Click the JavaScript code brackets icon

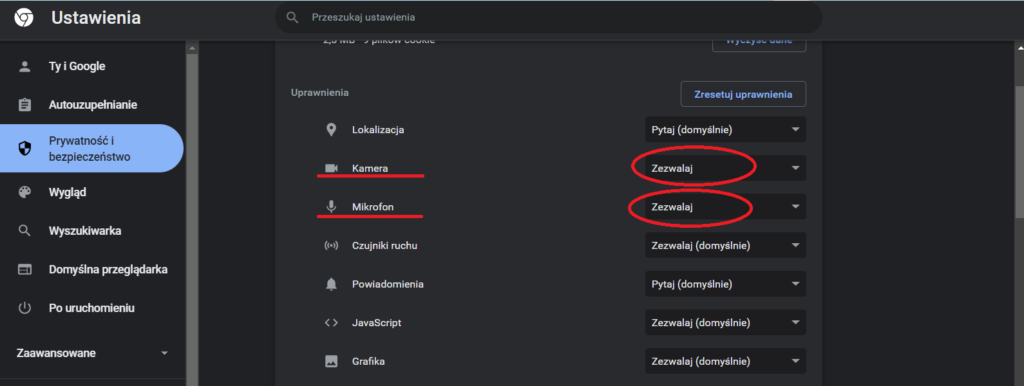point(331,323)
